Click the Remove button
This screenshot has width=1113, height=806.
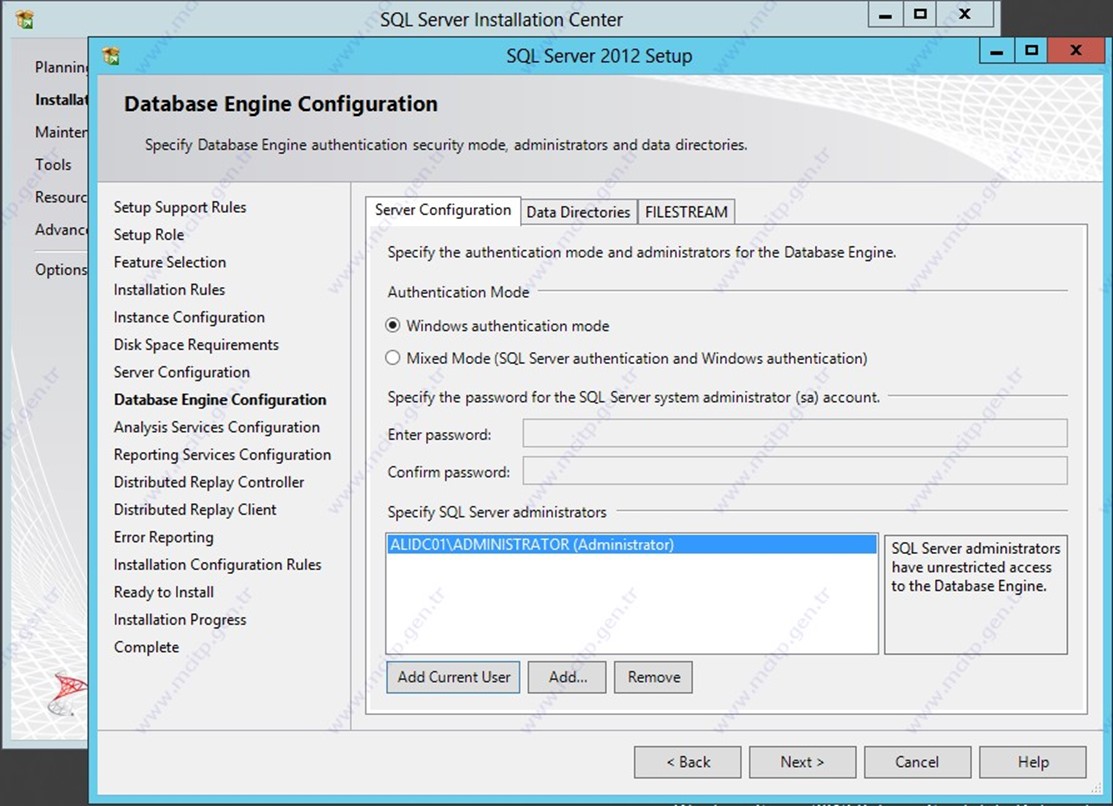[653, 677]
